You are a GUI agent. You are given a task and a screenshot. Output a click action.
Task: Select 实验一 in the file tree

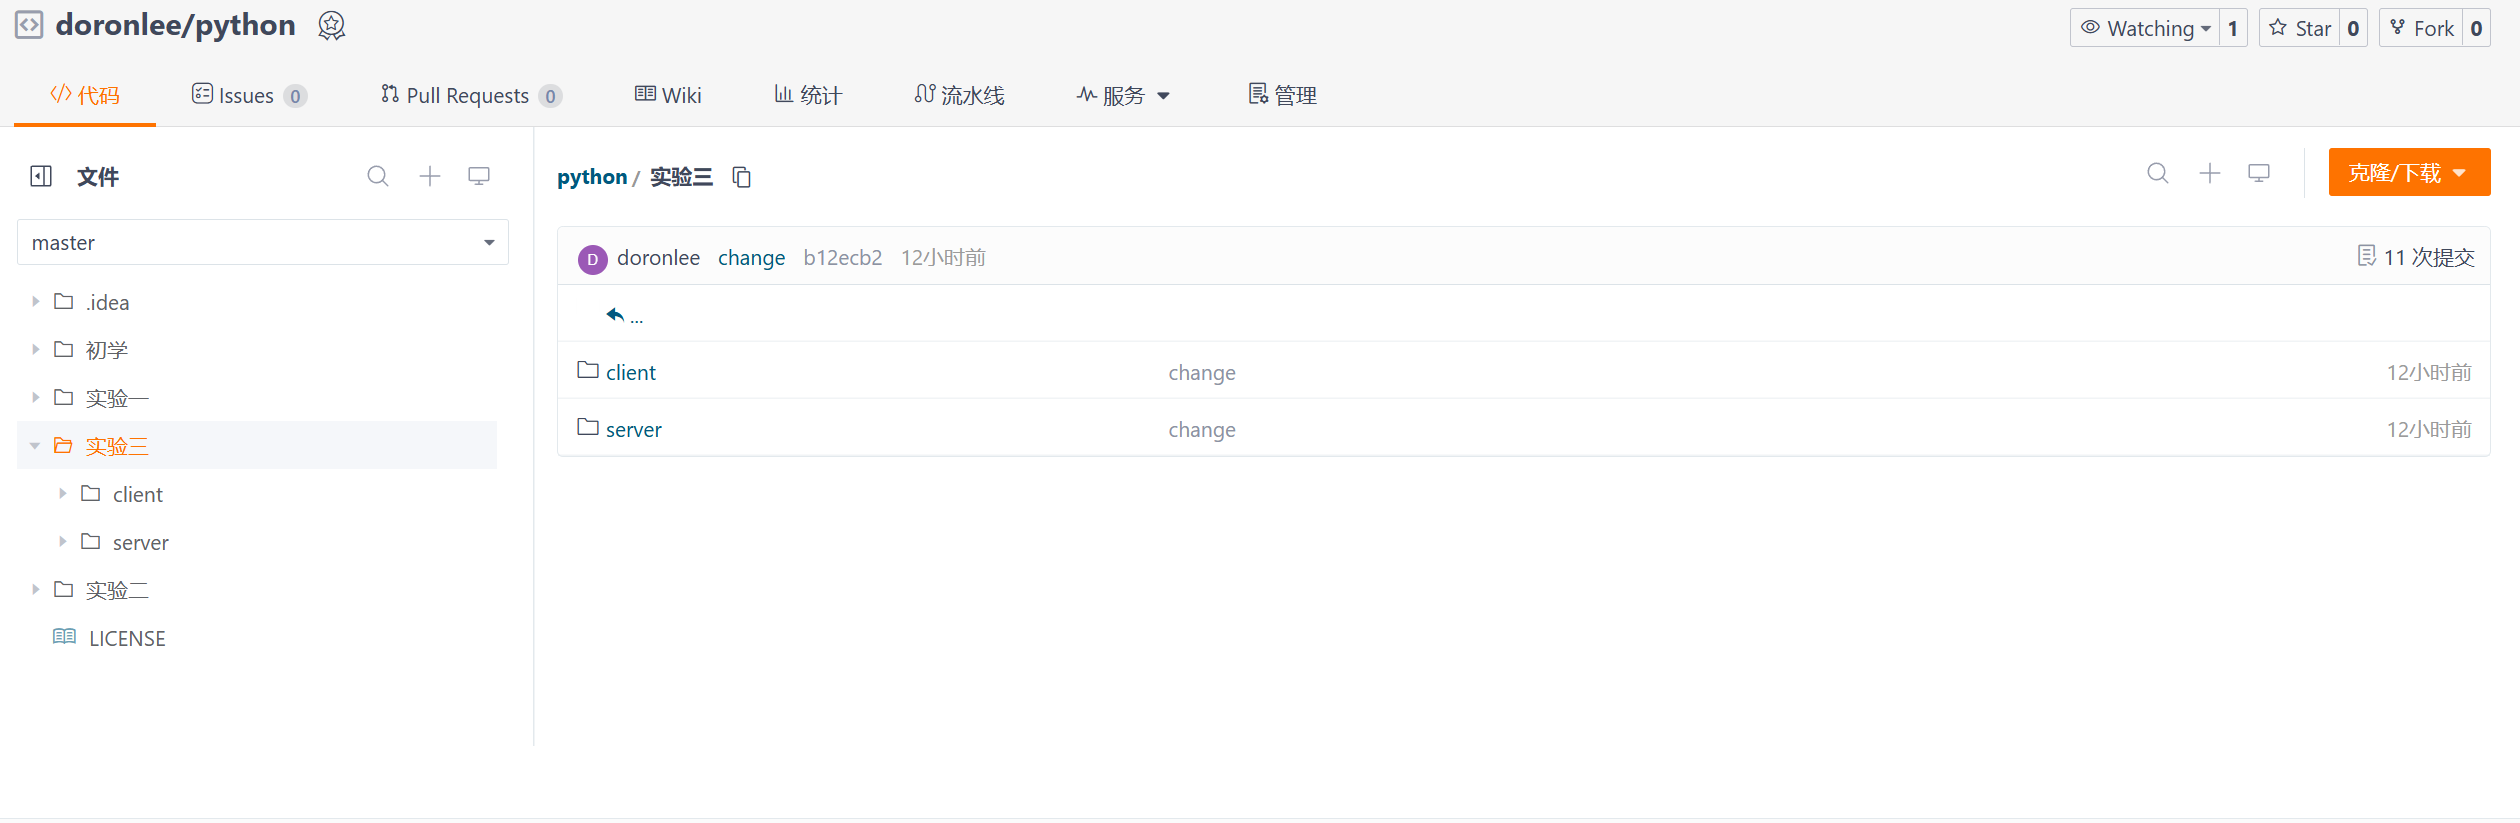[117, 398]
